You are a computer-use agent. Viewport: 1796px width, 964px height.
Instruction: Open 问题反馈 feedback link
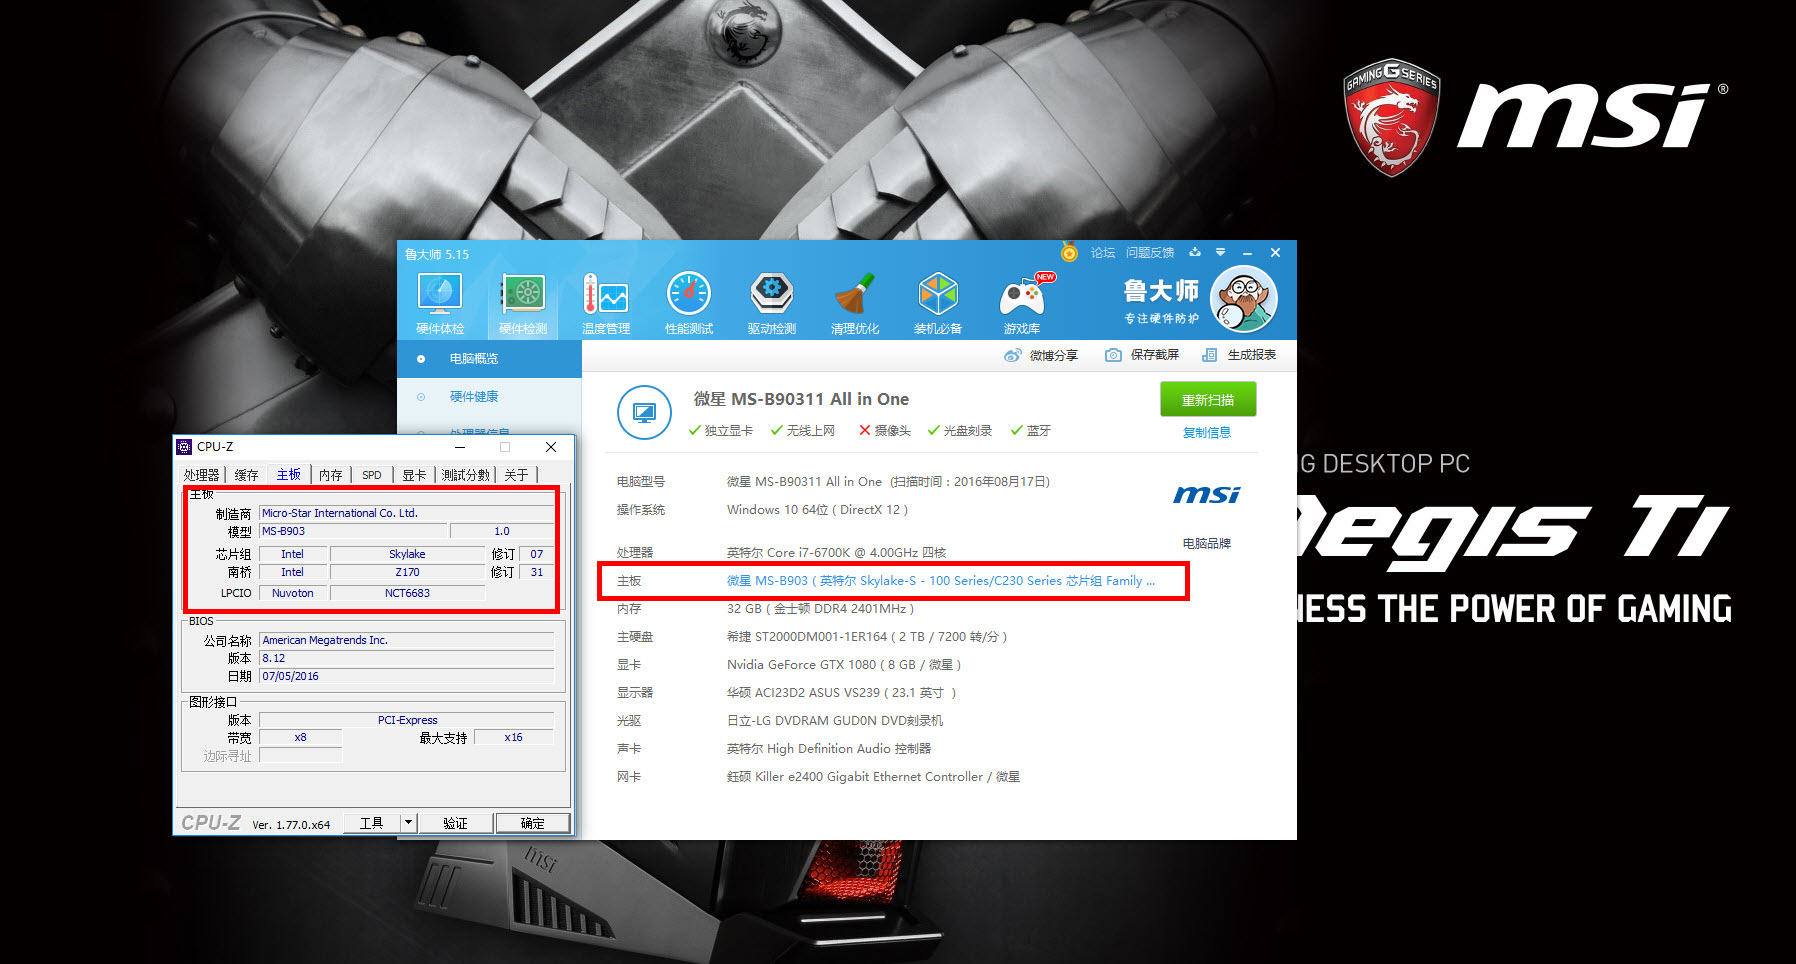(1150, 253)
